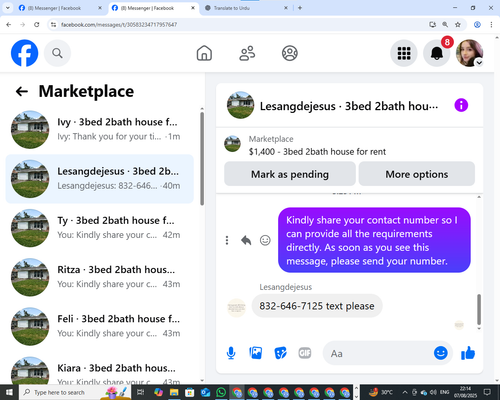Viewport: 500px width, 400px height.
Task: Open the Friends icon in top navigation
Action: point(247,53)
